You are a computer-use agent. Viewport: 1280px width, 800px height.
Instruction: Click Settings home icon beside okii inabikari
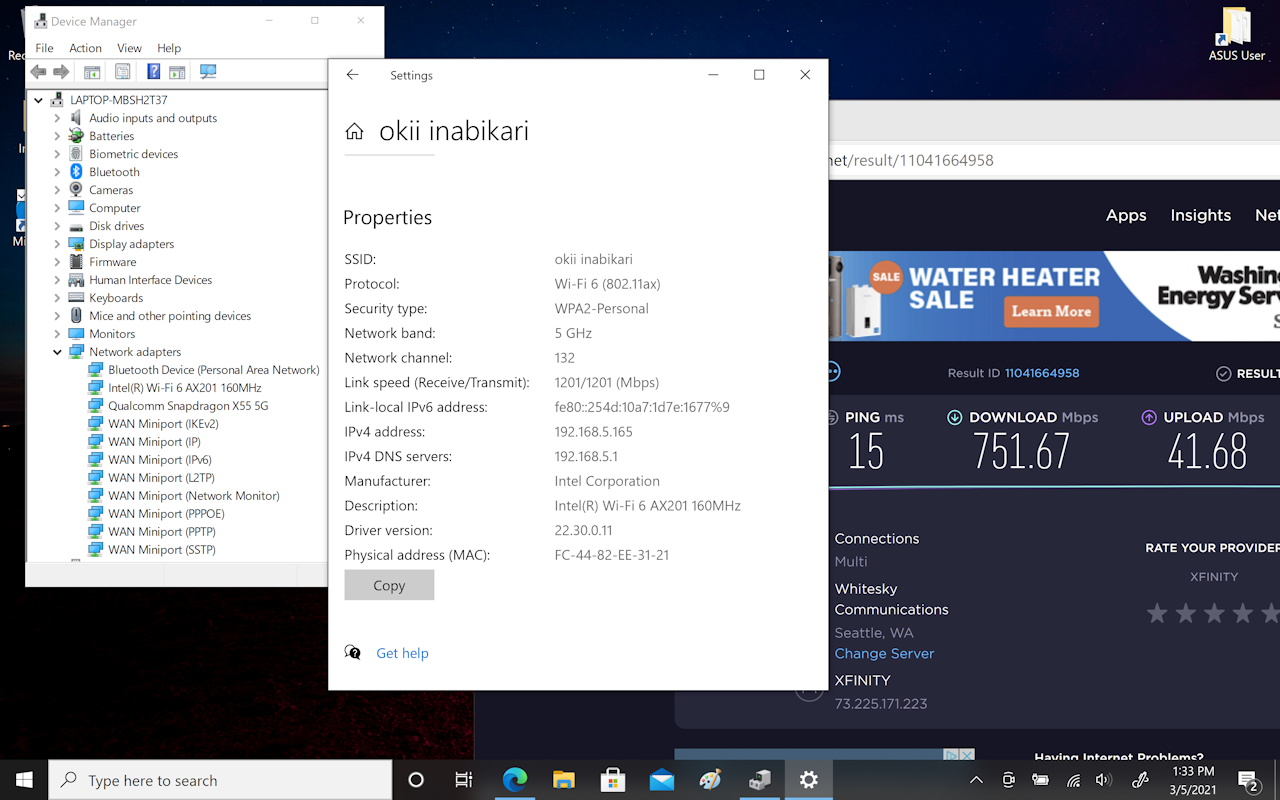coord(354,131)
